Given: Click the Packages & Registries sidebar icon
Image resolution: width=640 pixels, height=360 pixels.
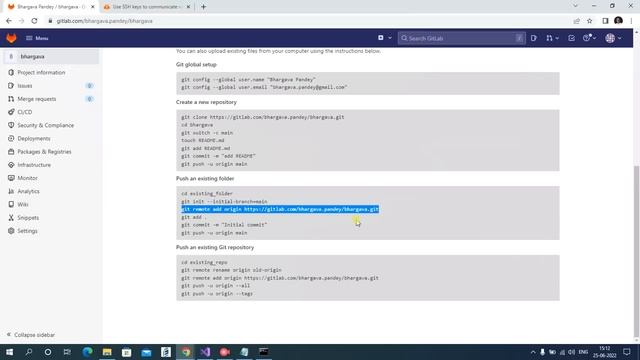Looking at the screenshot, I should (11, 151).
